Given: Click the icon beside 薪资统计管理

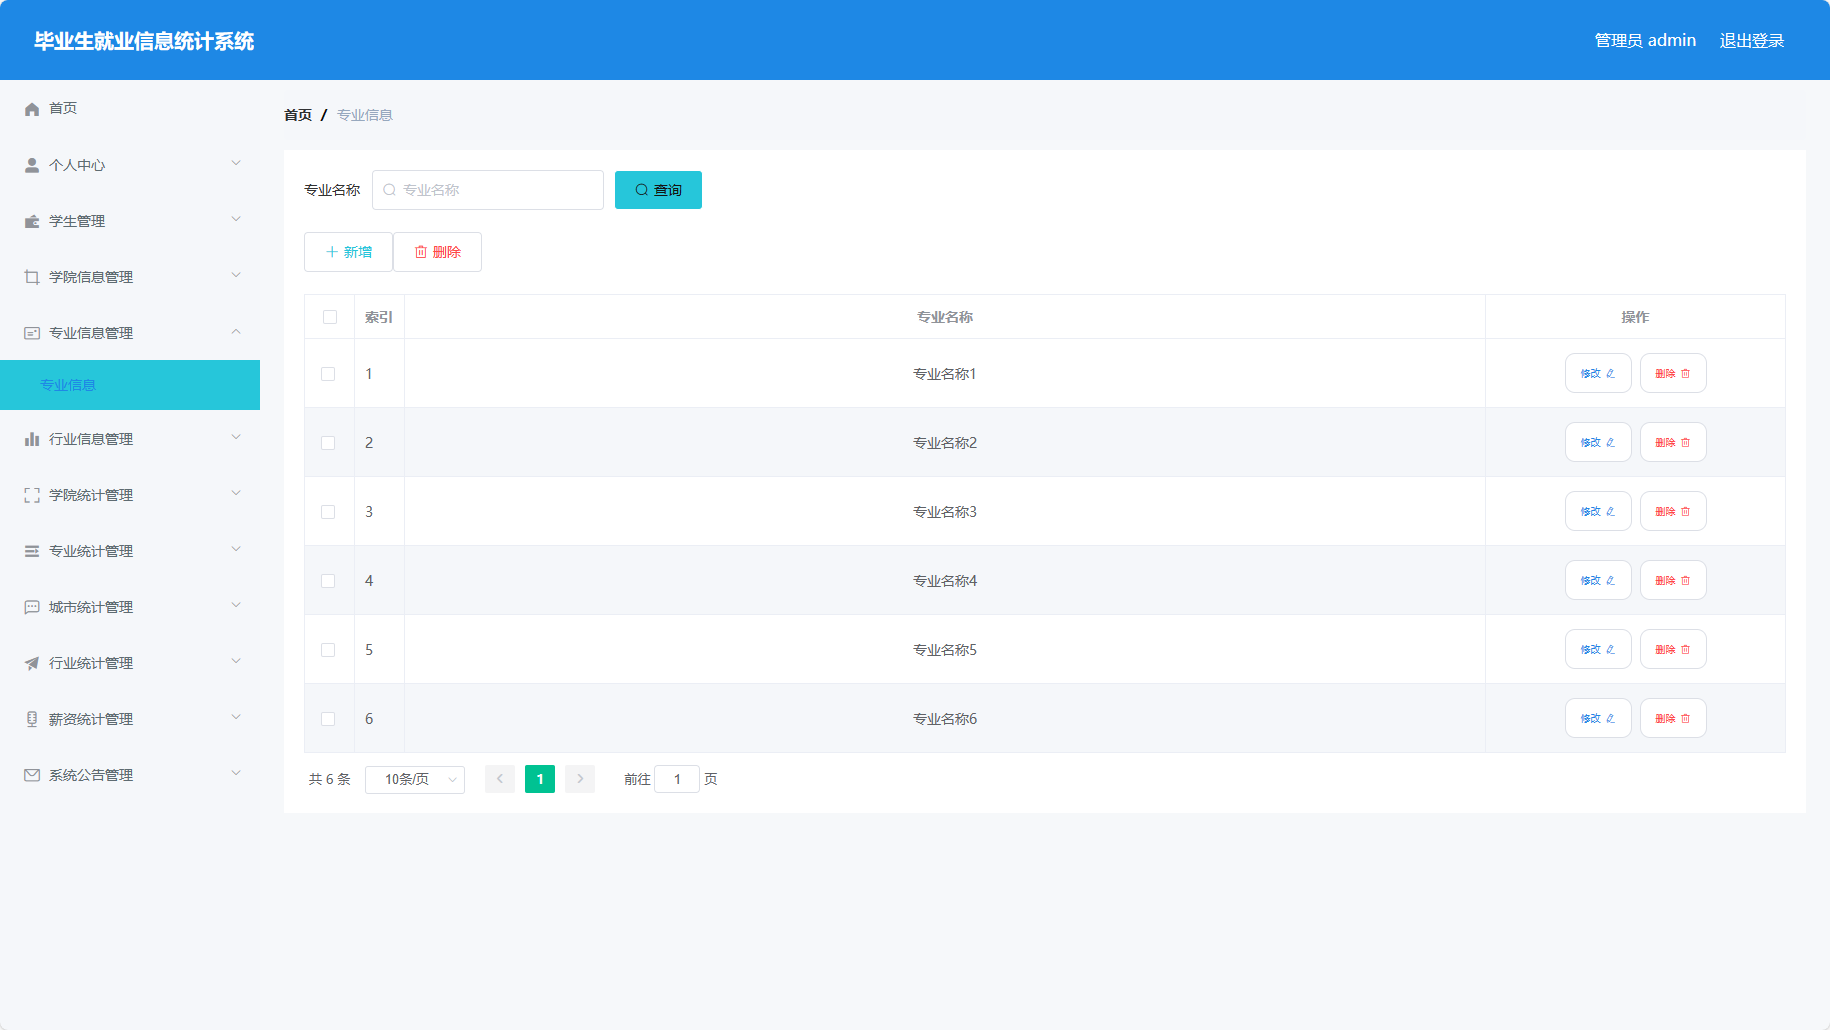Looking at the screenshot, I should 32,719.
